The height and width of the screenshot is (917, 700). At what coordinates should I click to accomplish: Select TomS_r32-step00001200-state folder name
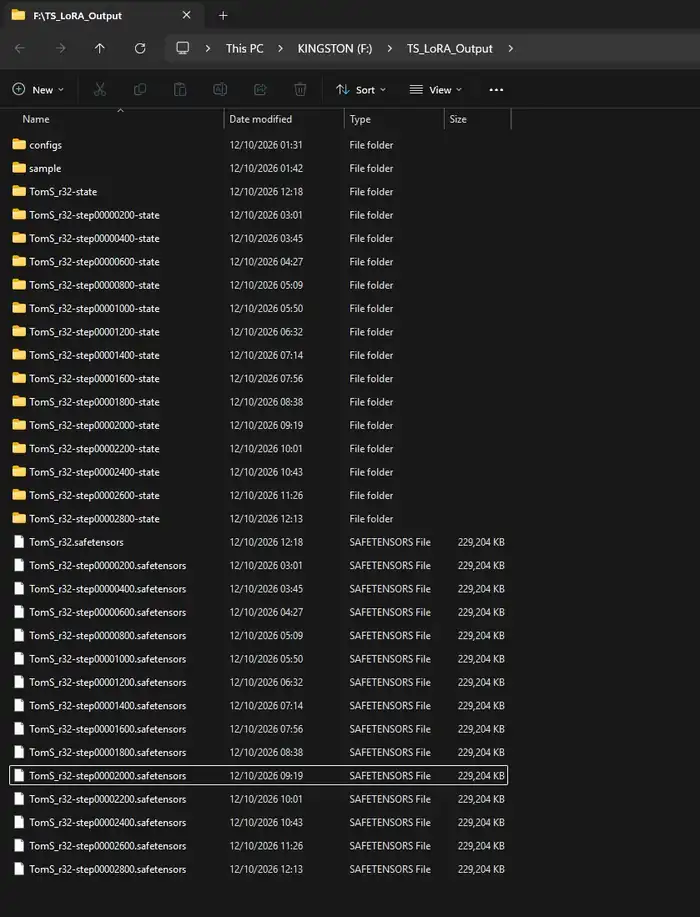[x=94, y=332]
